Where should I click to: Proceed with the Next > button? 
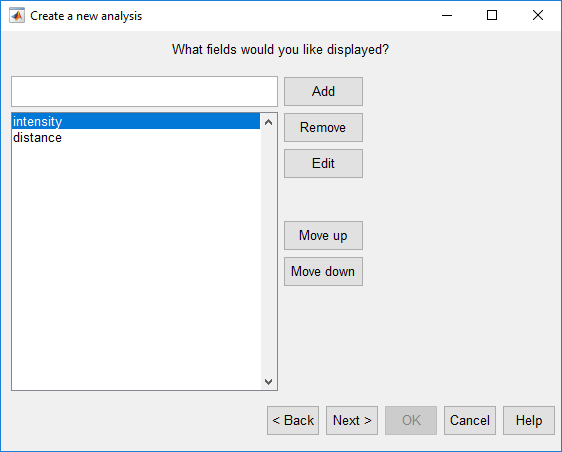[352, 420]
